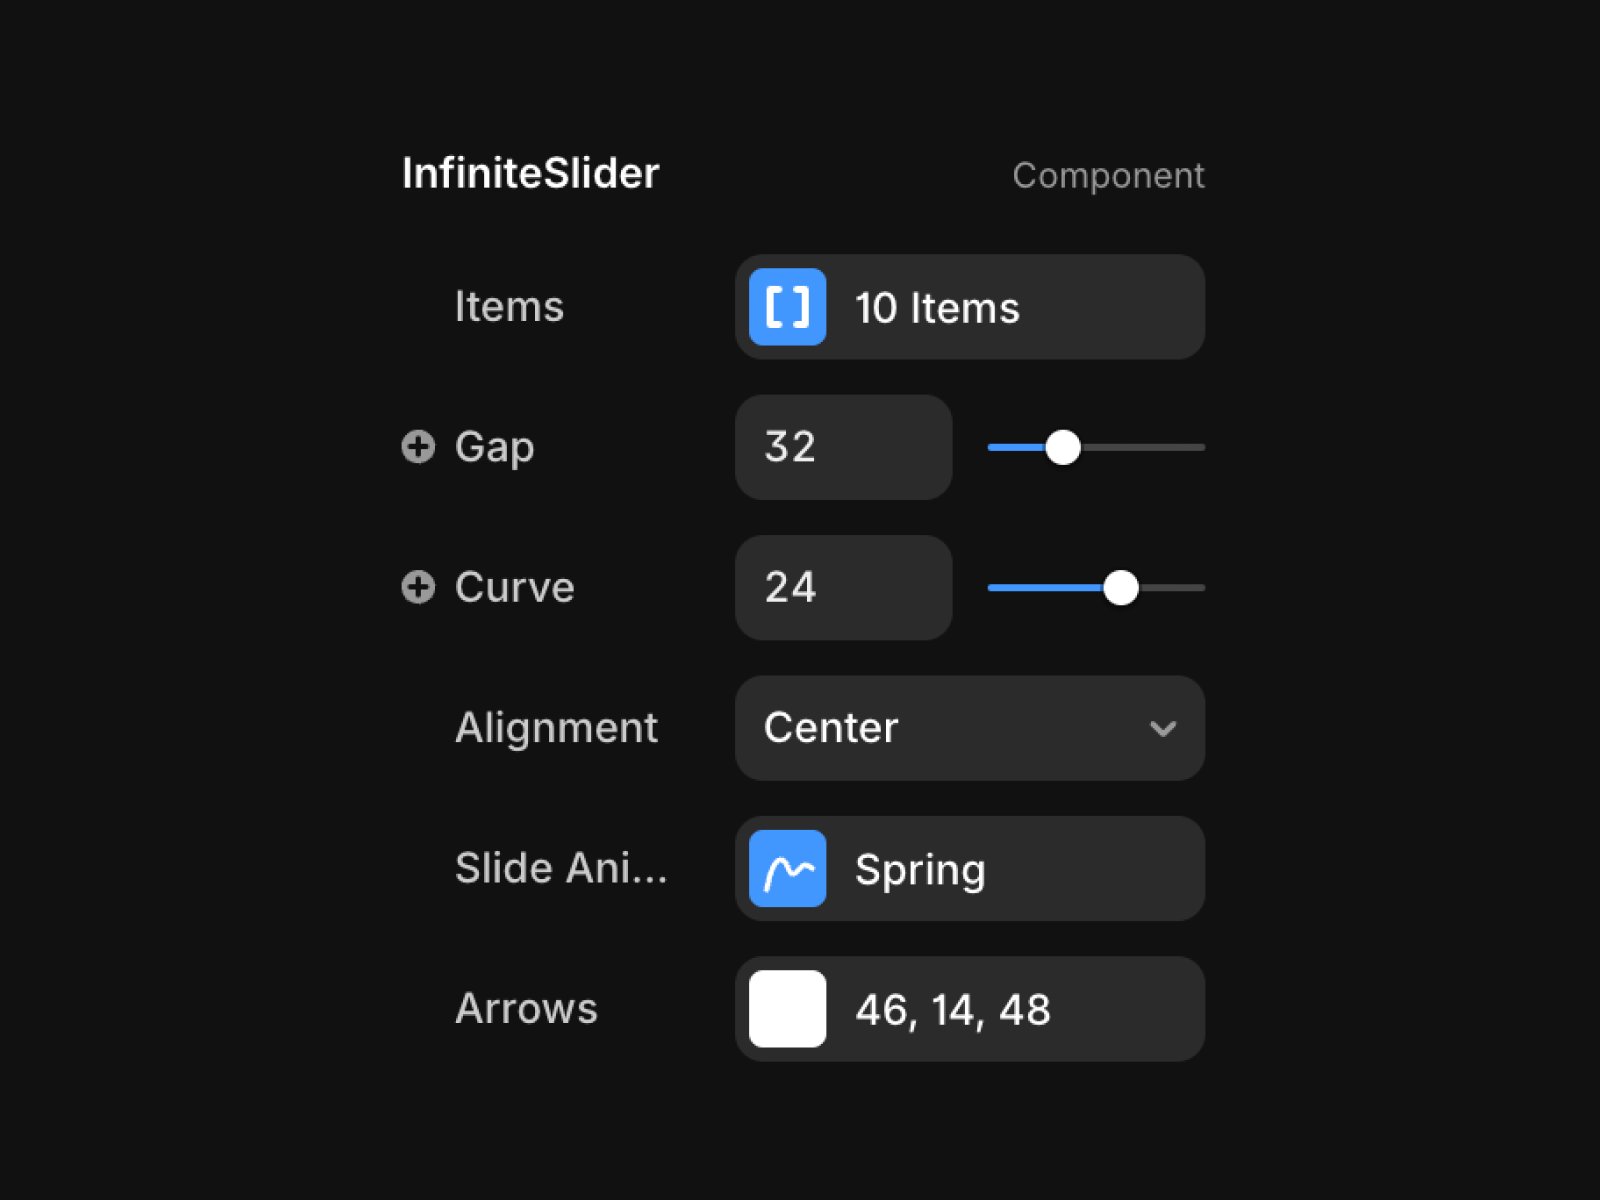Viewport: 1600px width, 1200px height.
Task: Select the Slide Ani... property label
Action: pos(560,867)
